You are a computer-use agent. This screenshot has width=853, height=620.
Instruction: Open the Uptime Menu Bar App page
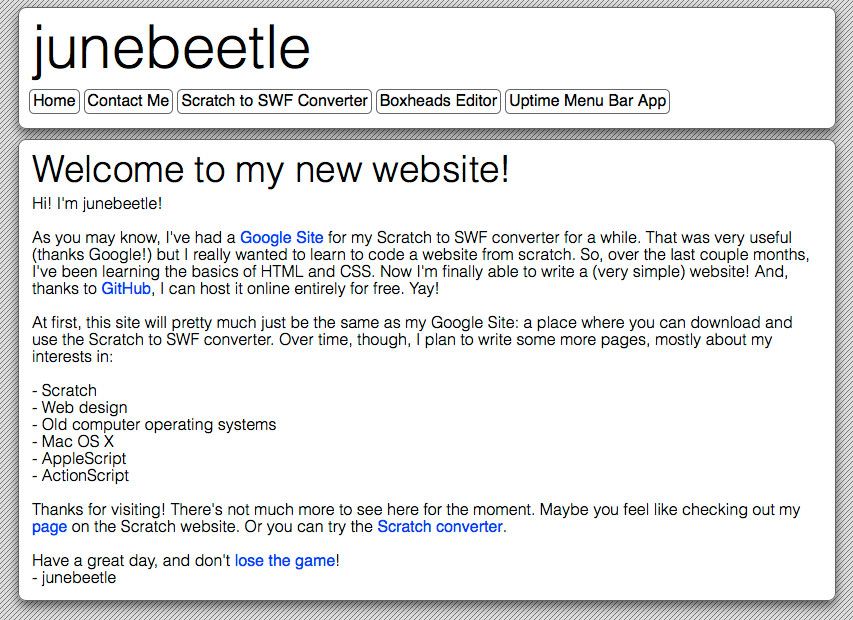click(x=588, y=101)
